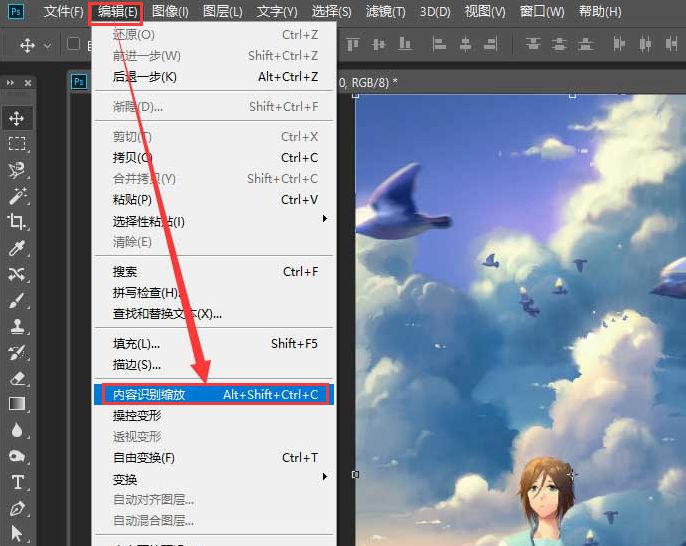Viewport: 686px width, 546px height.
Task: Select the Sponge/Dodge tool
Action: pyautogui.click(x=17, y=456)
